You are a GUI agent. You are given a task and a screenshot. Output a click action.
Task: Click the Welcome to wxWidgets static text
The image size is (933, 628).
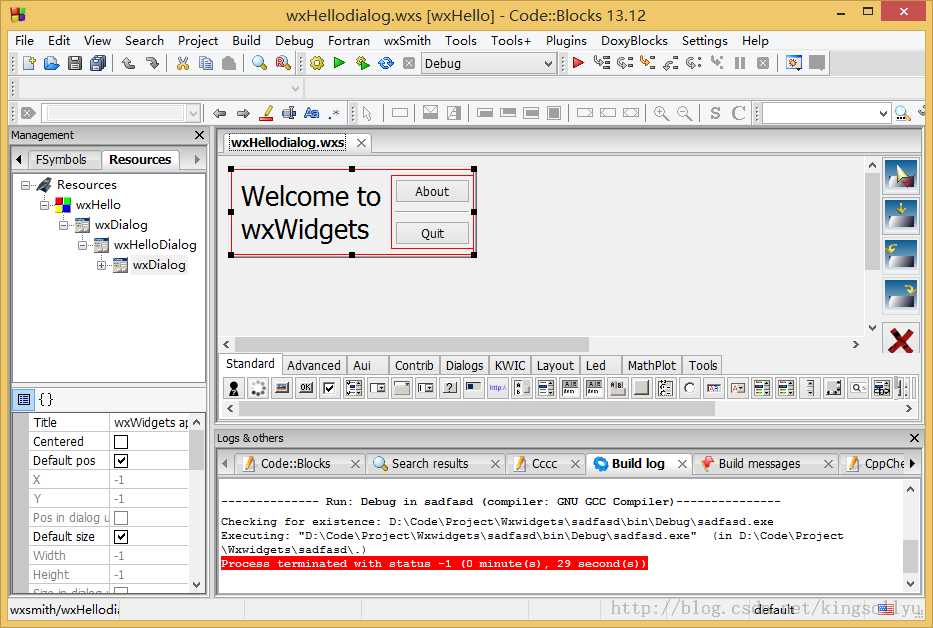[x=310, y=213]
